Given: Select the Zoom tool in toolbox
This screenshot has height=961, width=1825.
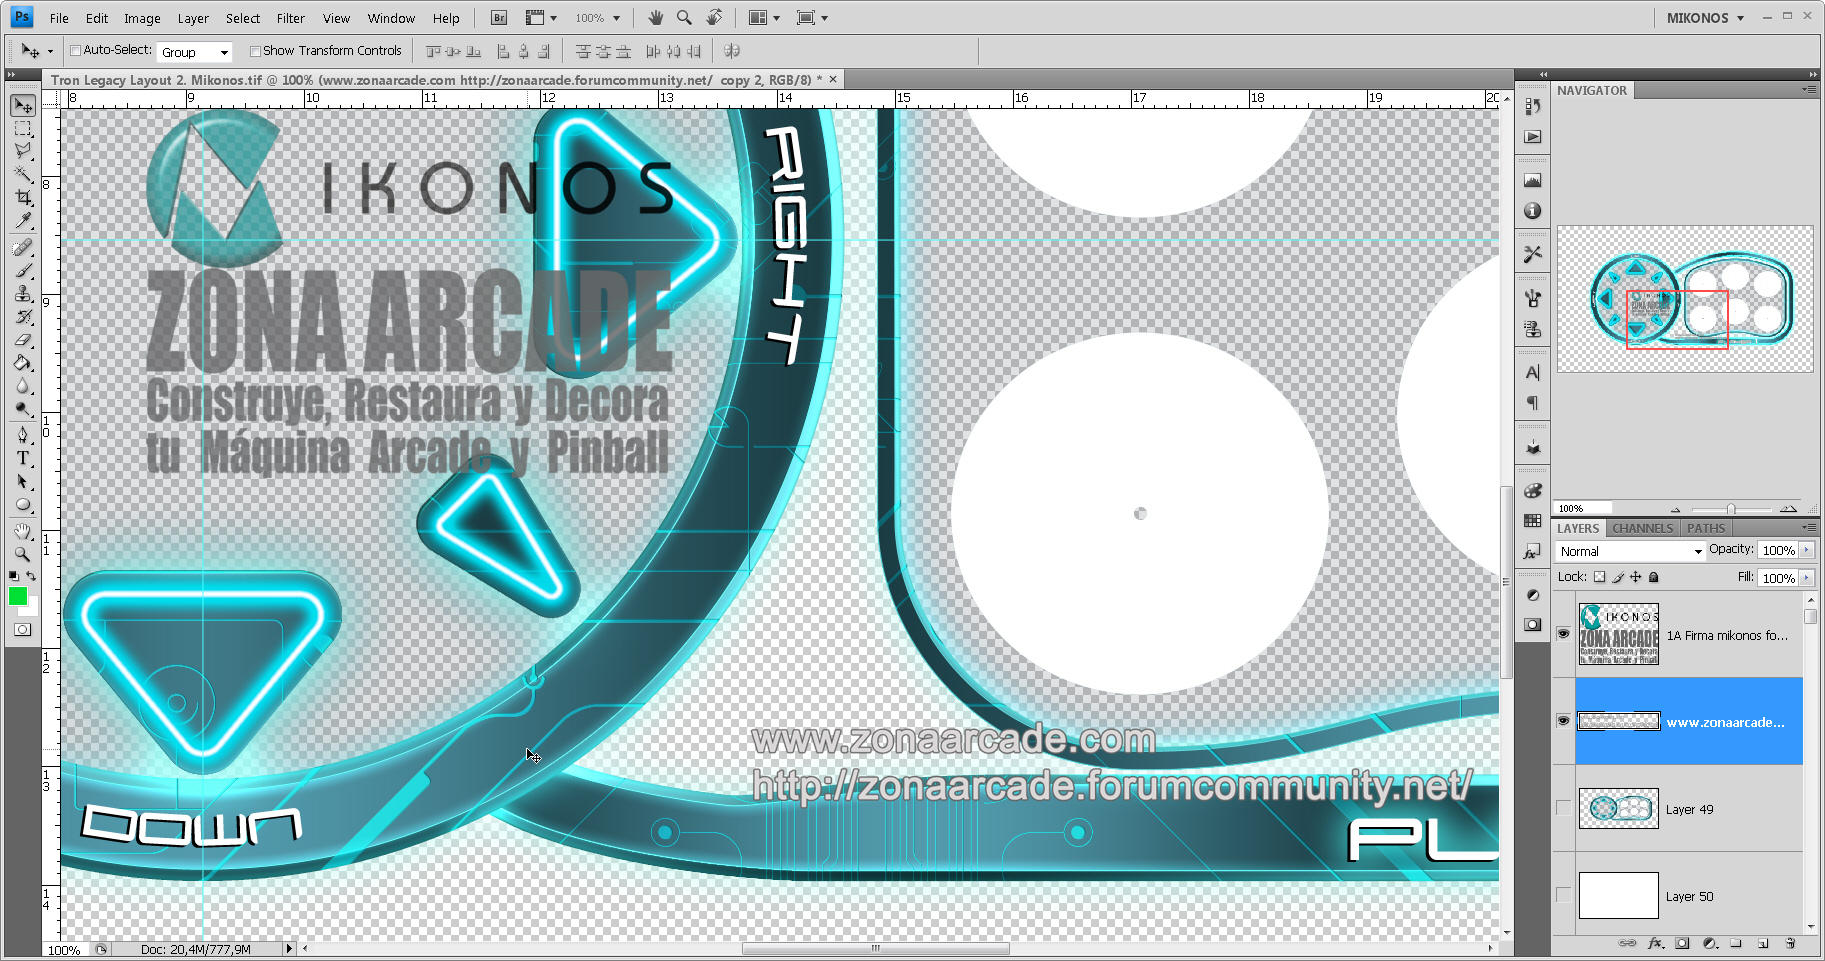Looking at the screenshot, I should pos(23,553).
